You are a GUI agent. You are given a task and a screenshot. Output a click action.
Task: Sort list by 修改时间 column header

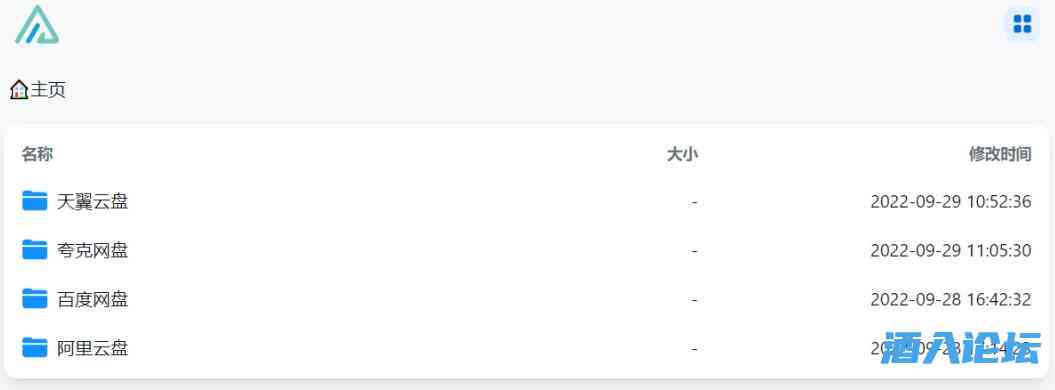(1000, 154)
